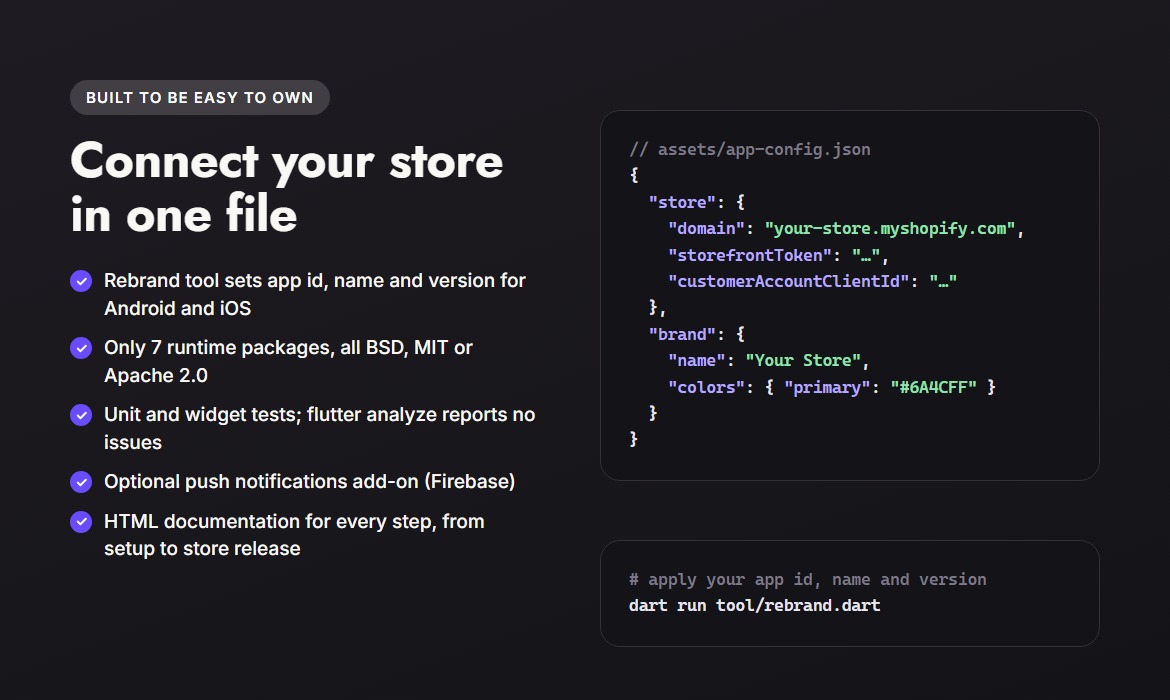Image resolution: width=1170 pixels, height=700 pixels.
Task: Select 'Optional push notifications add-on (Firebase)' text
Action: click(x=310, y=481)
